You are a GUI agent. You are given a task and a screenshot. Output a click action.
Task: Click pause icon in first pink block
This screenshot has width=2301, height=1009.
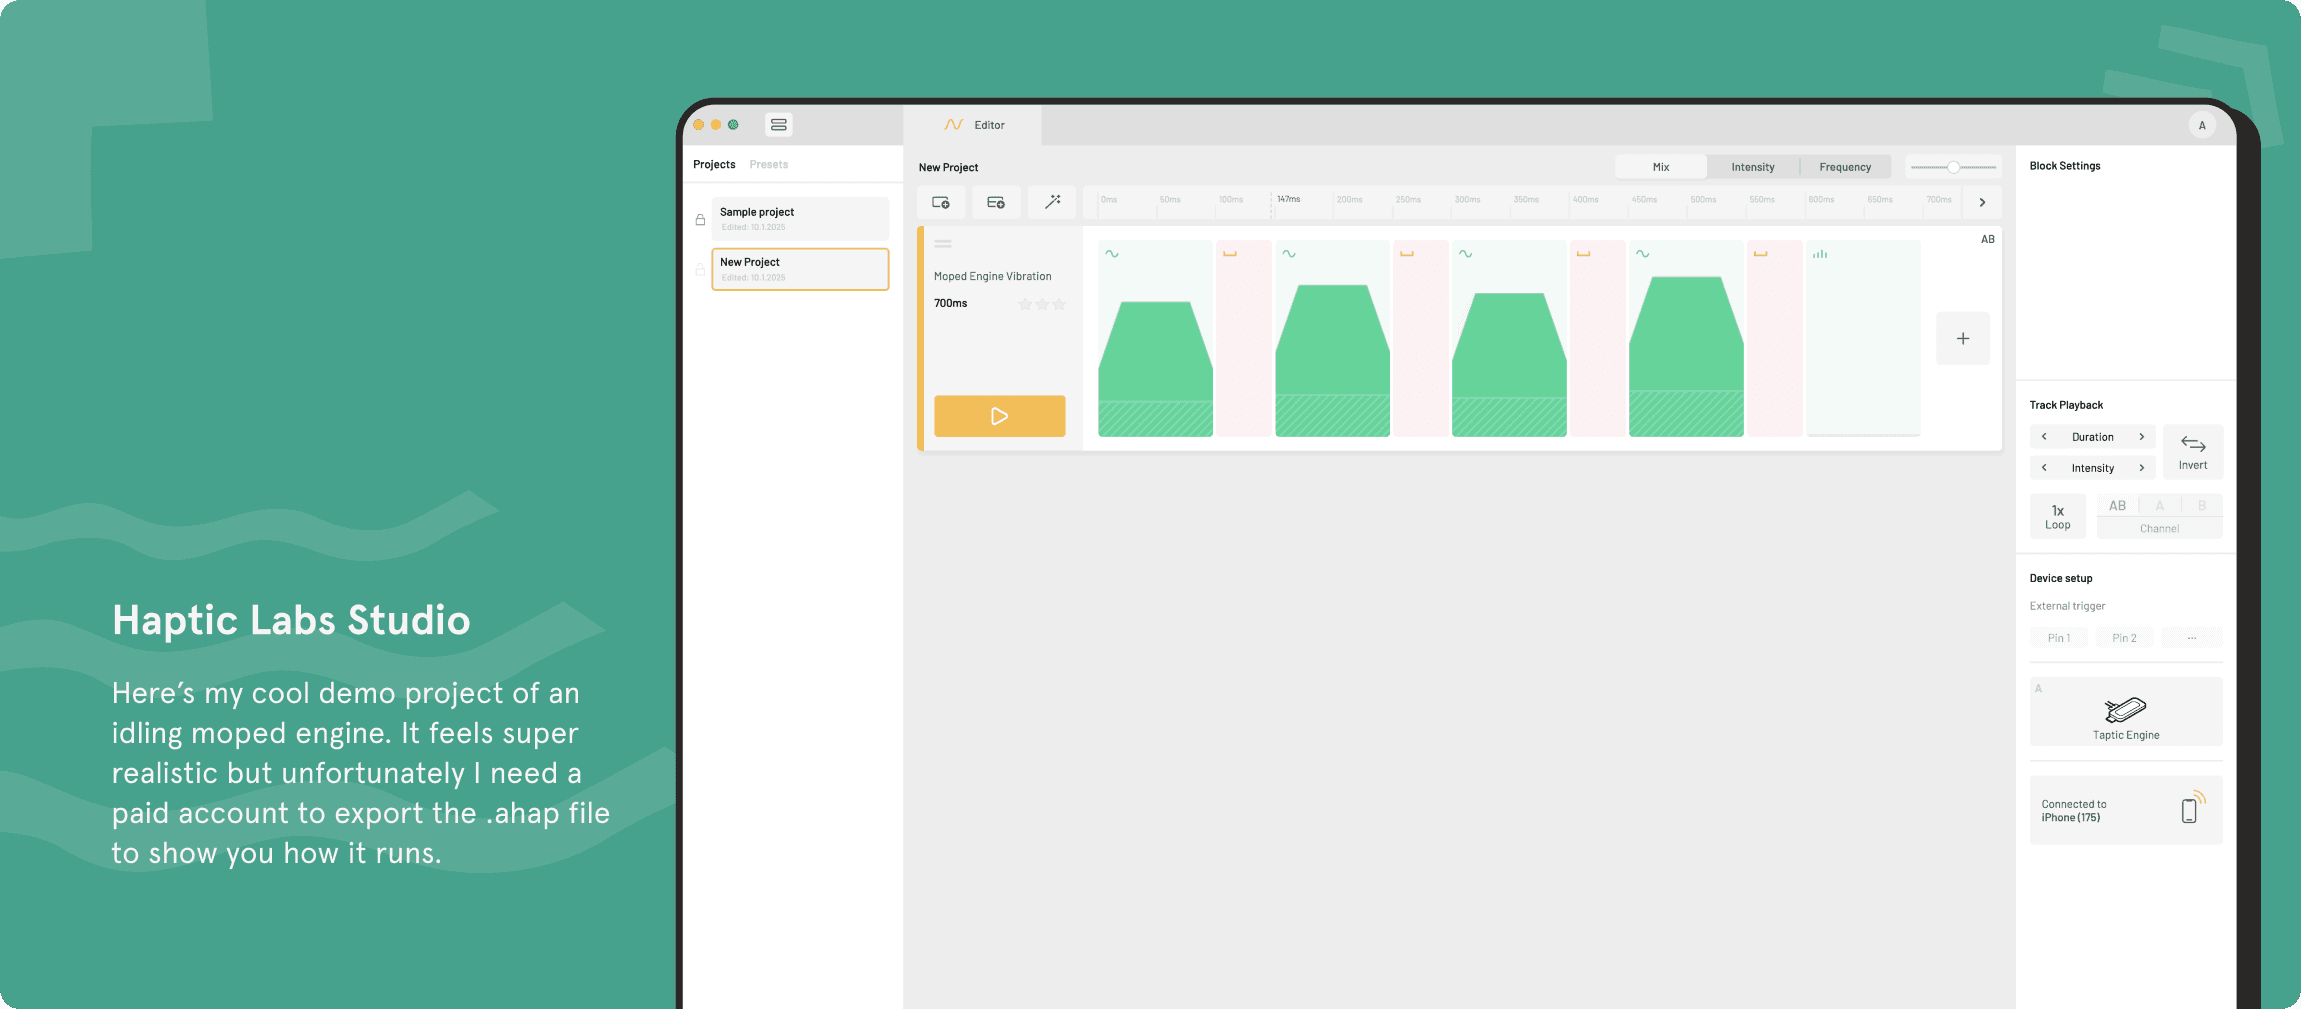click(x=1230, y=254)
